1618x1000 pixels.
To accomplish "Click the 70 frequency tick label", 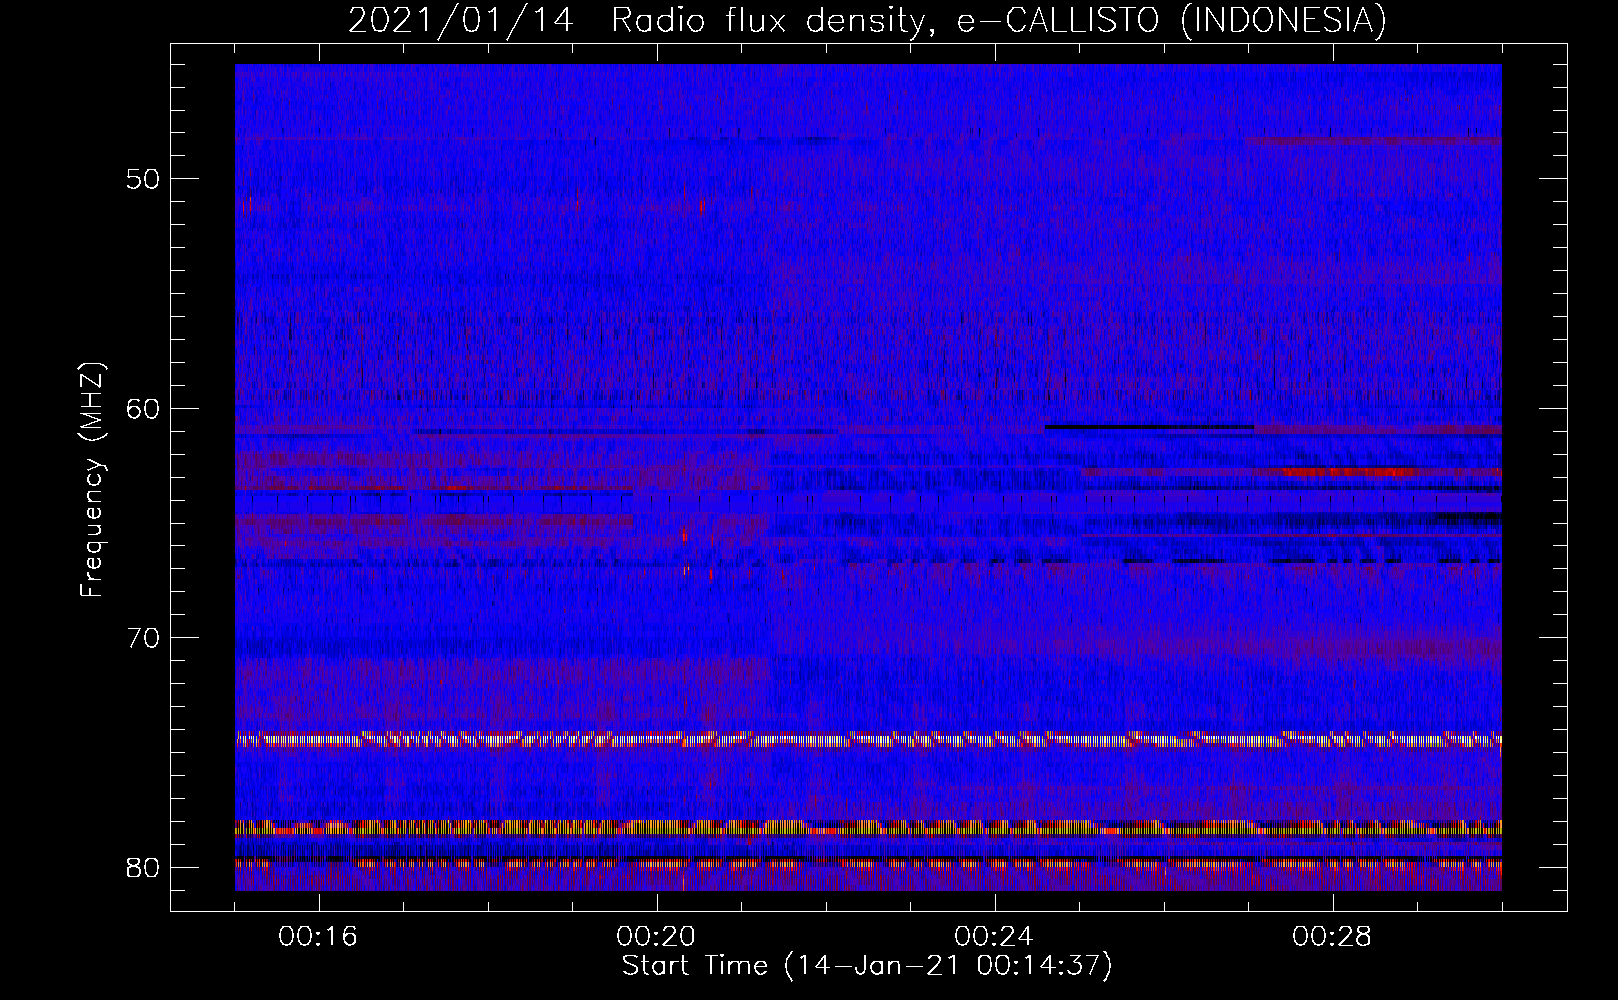I will [143, 637].
